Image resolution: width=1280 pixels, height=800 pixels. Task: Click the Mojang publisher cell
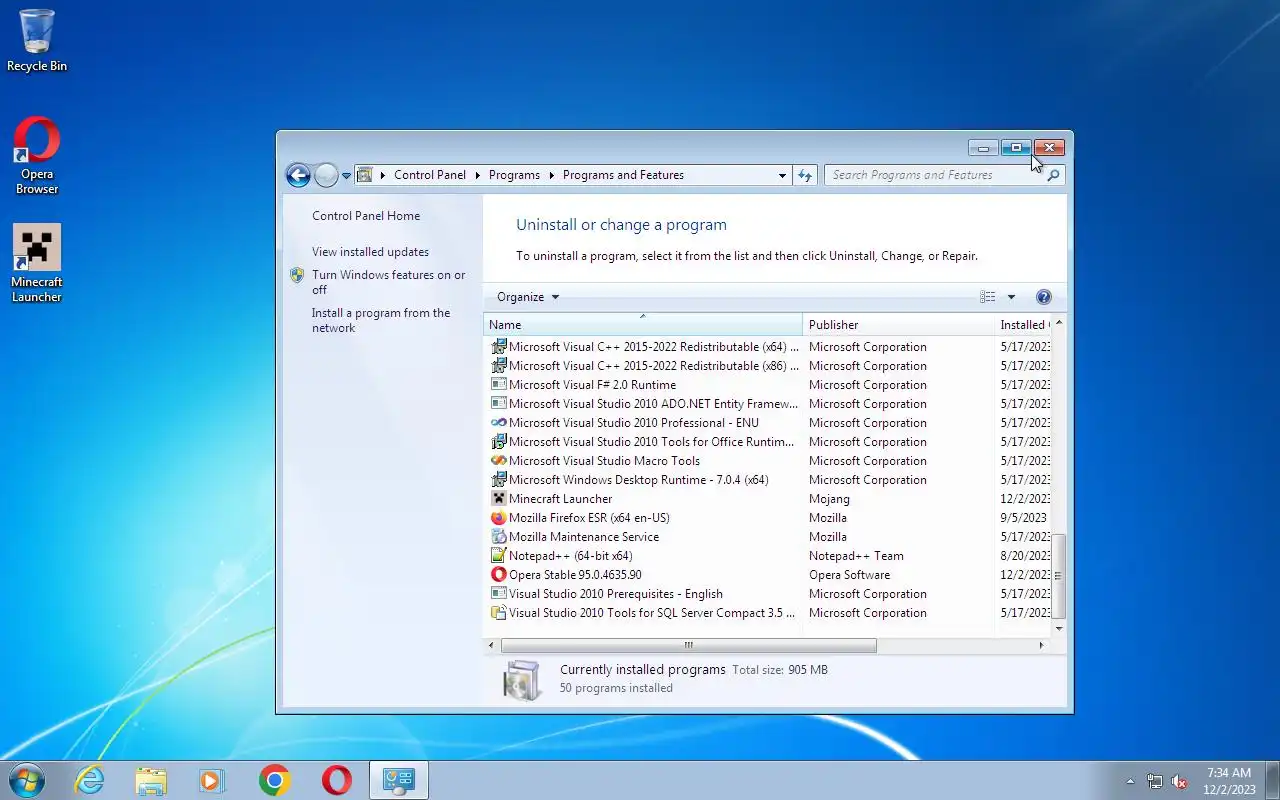(x=829, y=499)
